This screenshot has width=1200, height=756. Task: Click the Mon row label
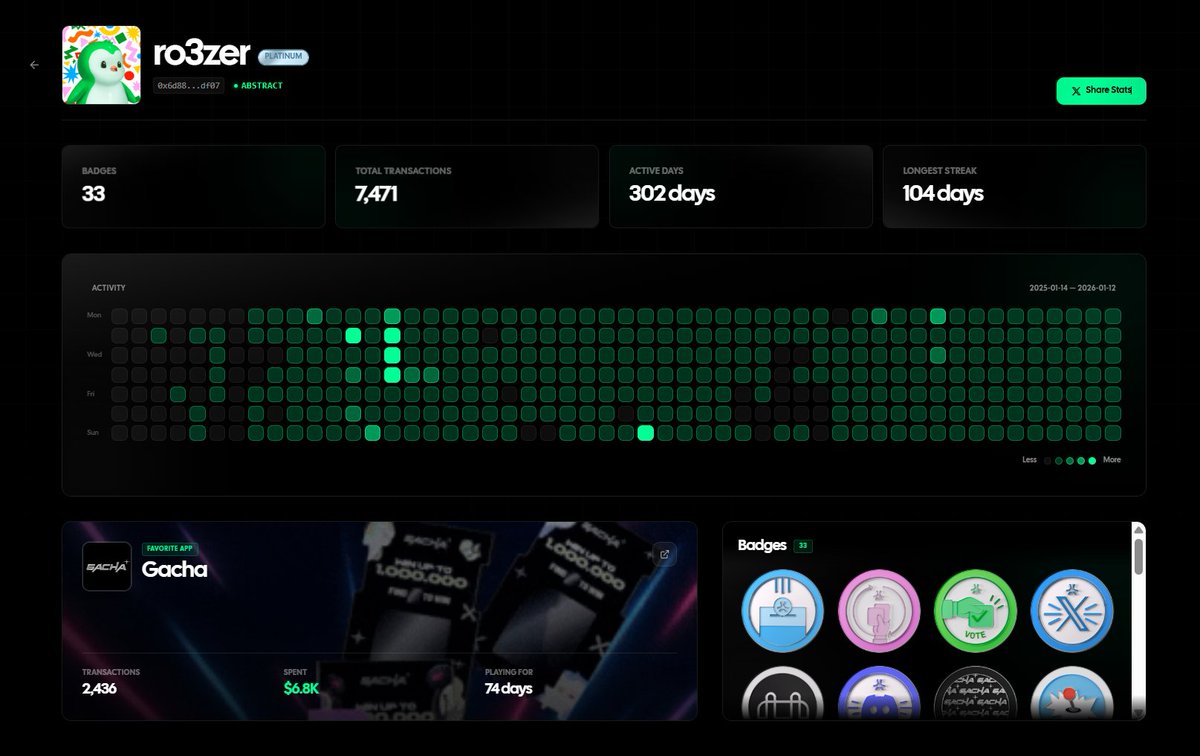point(95,316)
